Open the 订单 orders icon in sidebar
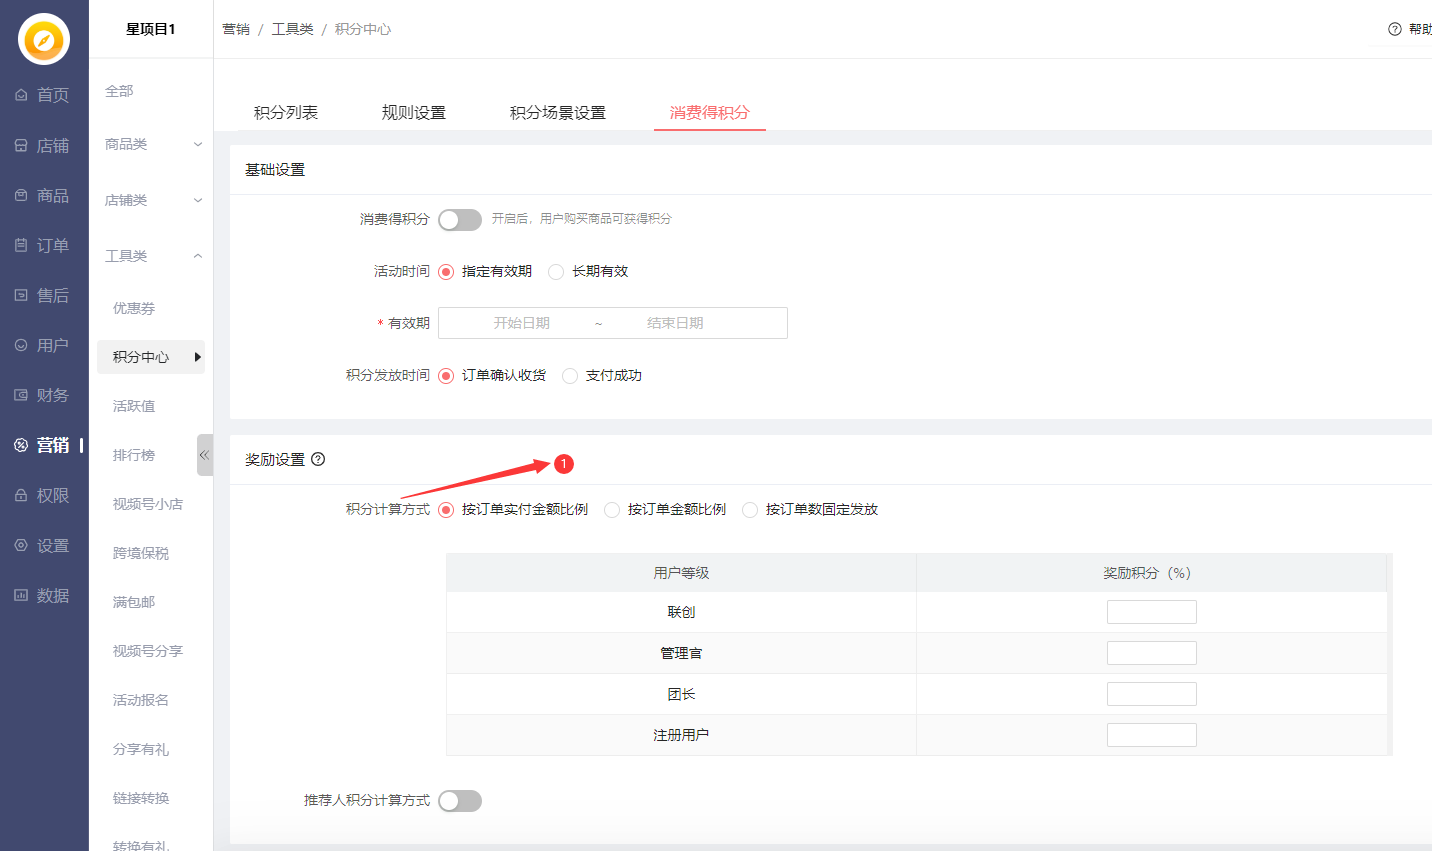The height and width of the screenshot is (851, 1432). click(x=21, y=245)
